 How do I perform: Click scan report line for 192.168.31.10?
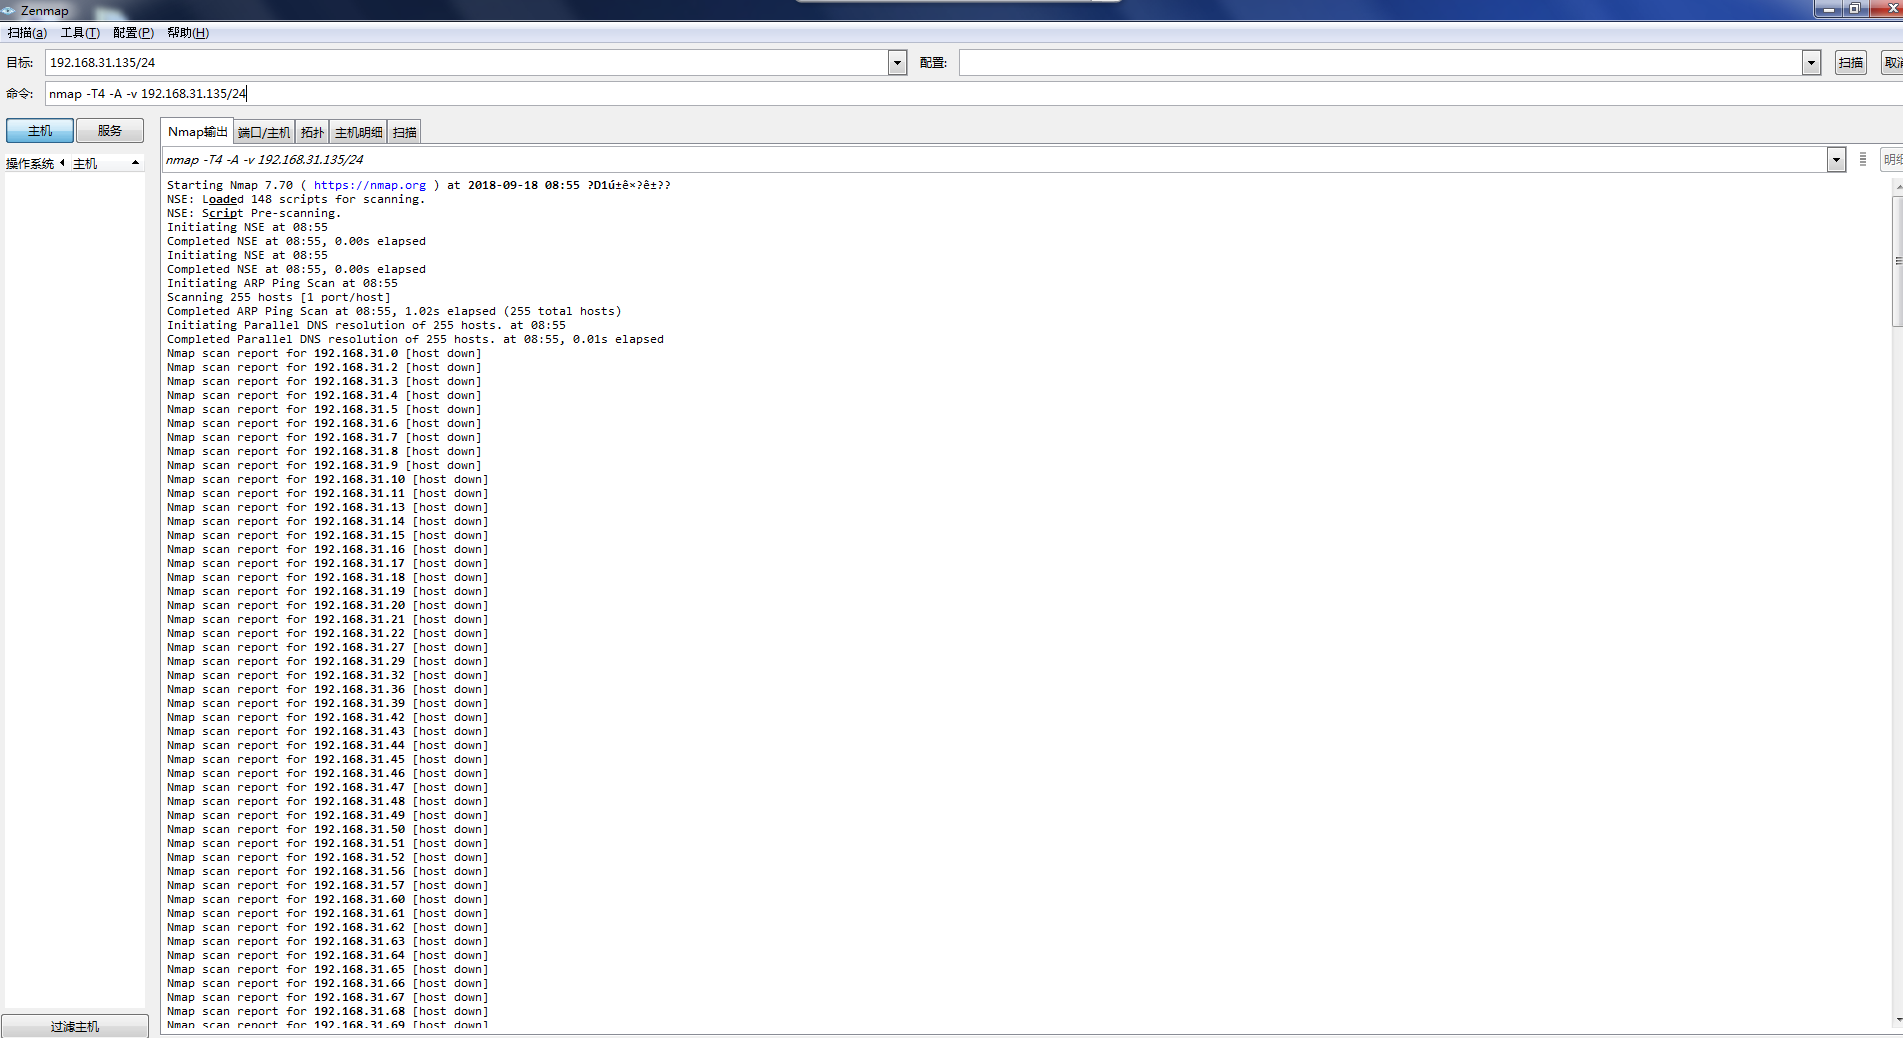[328, 479]
